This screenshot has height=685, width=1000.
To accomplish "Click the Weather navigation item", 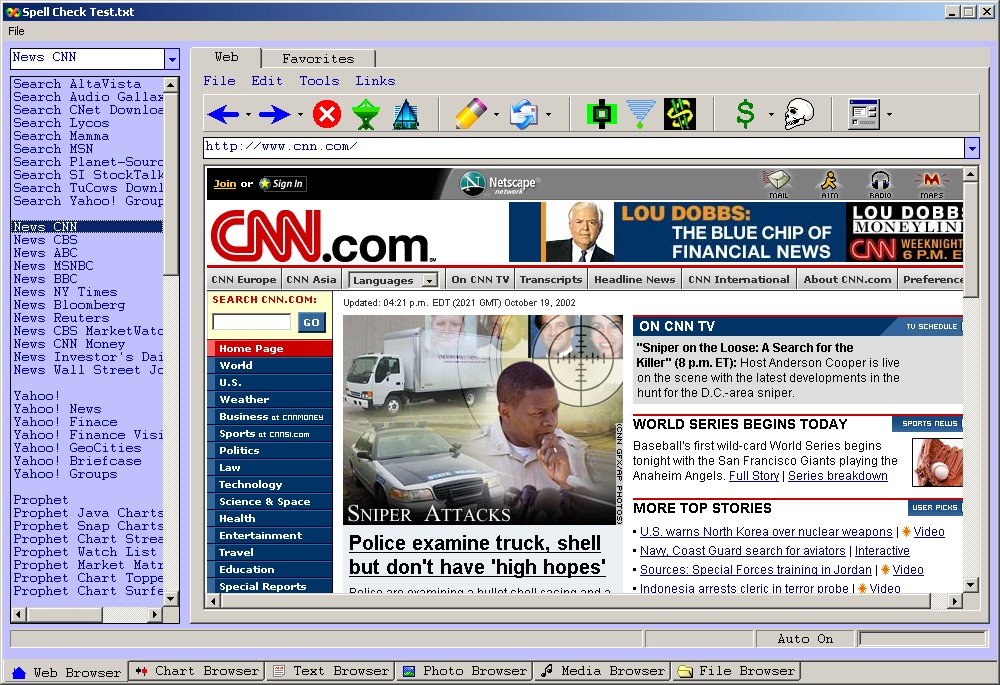I will (x=269, y=399).
